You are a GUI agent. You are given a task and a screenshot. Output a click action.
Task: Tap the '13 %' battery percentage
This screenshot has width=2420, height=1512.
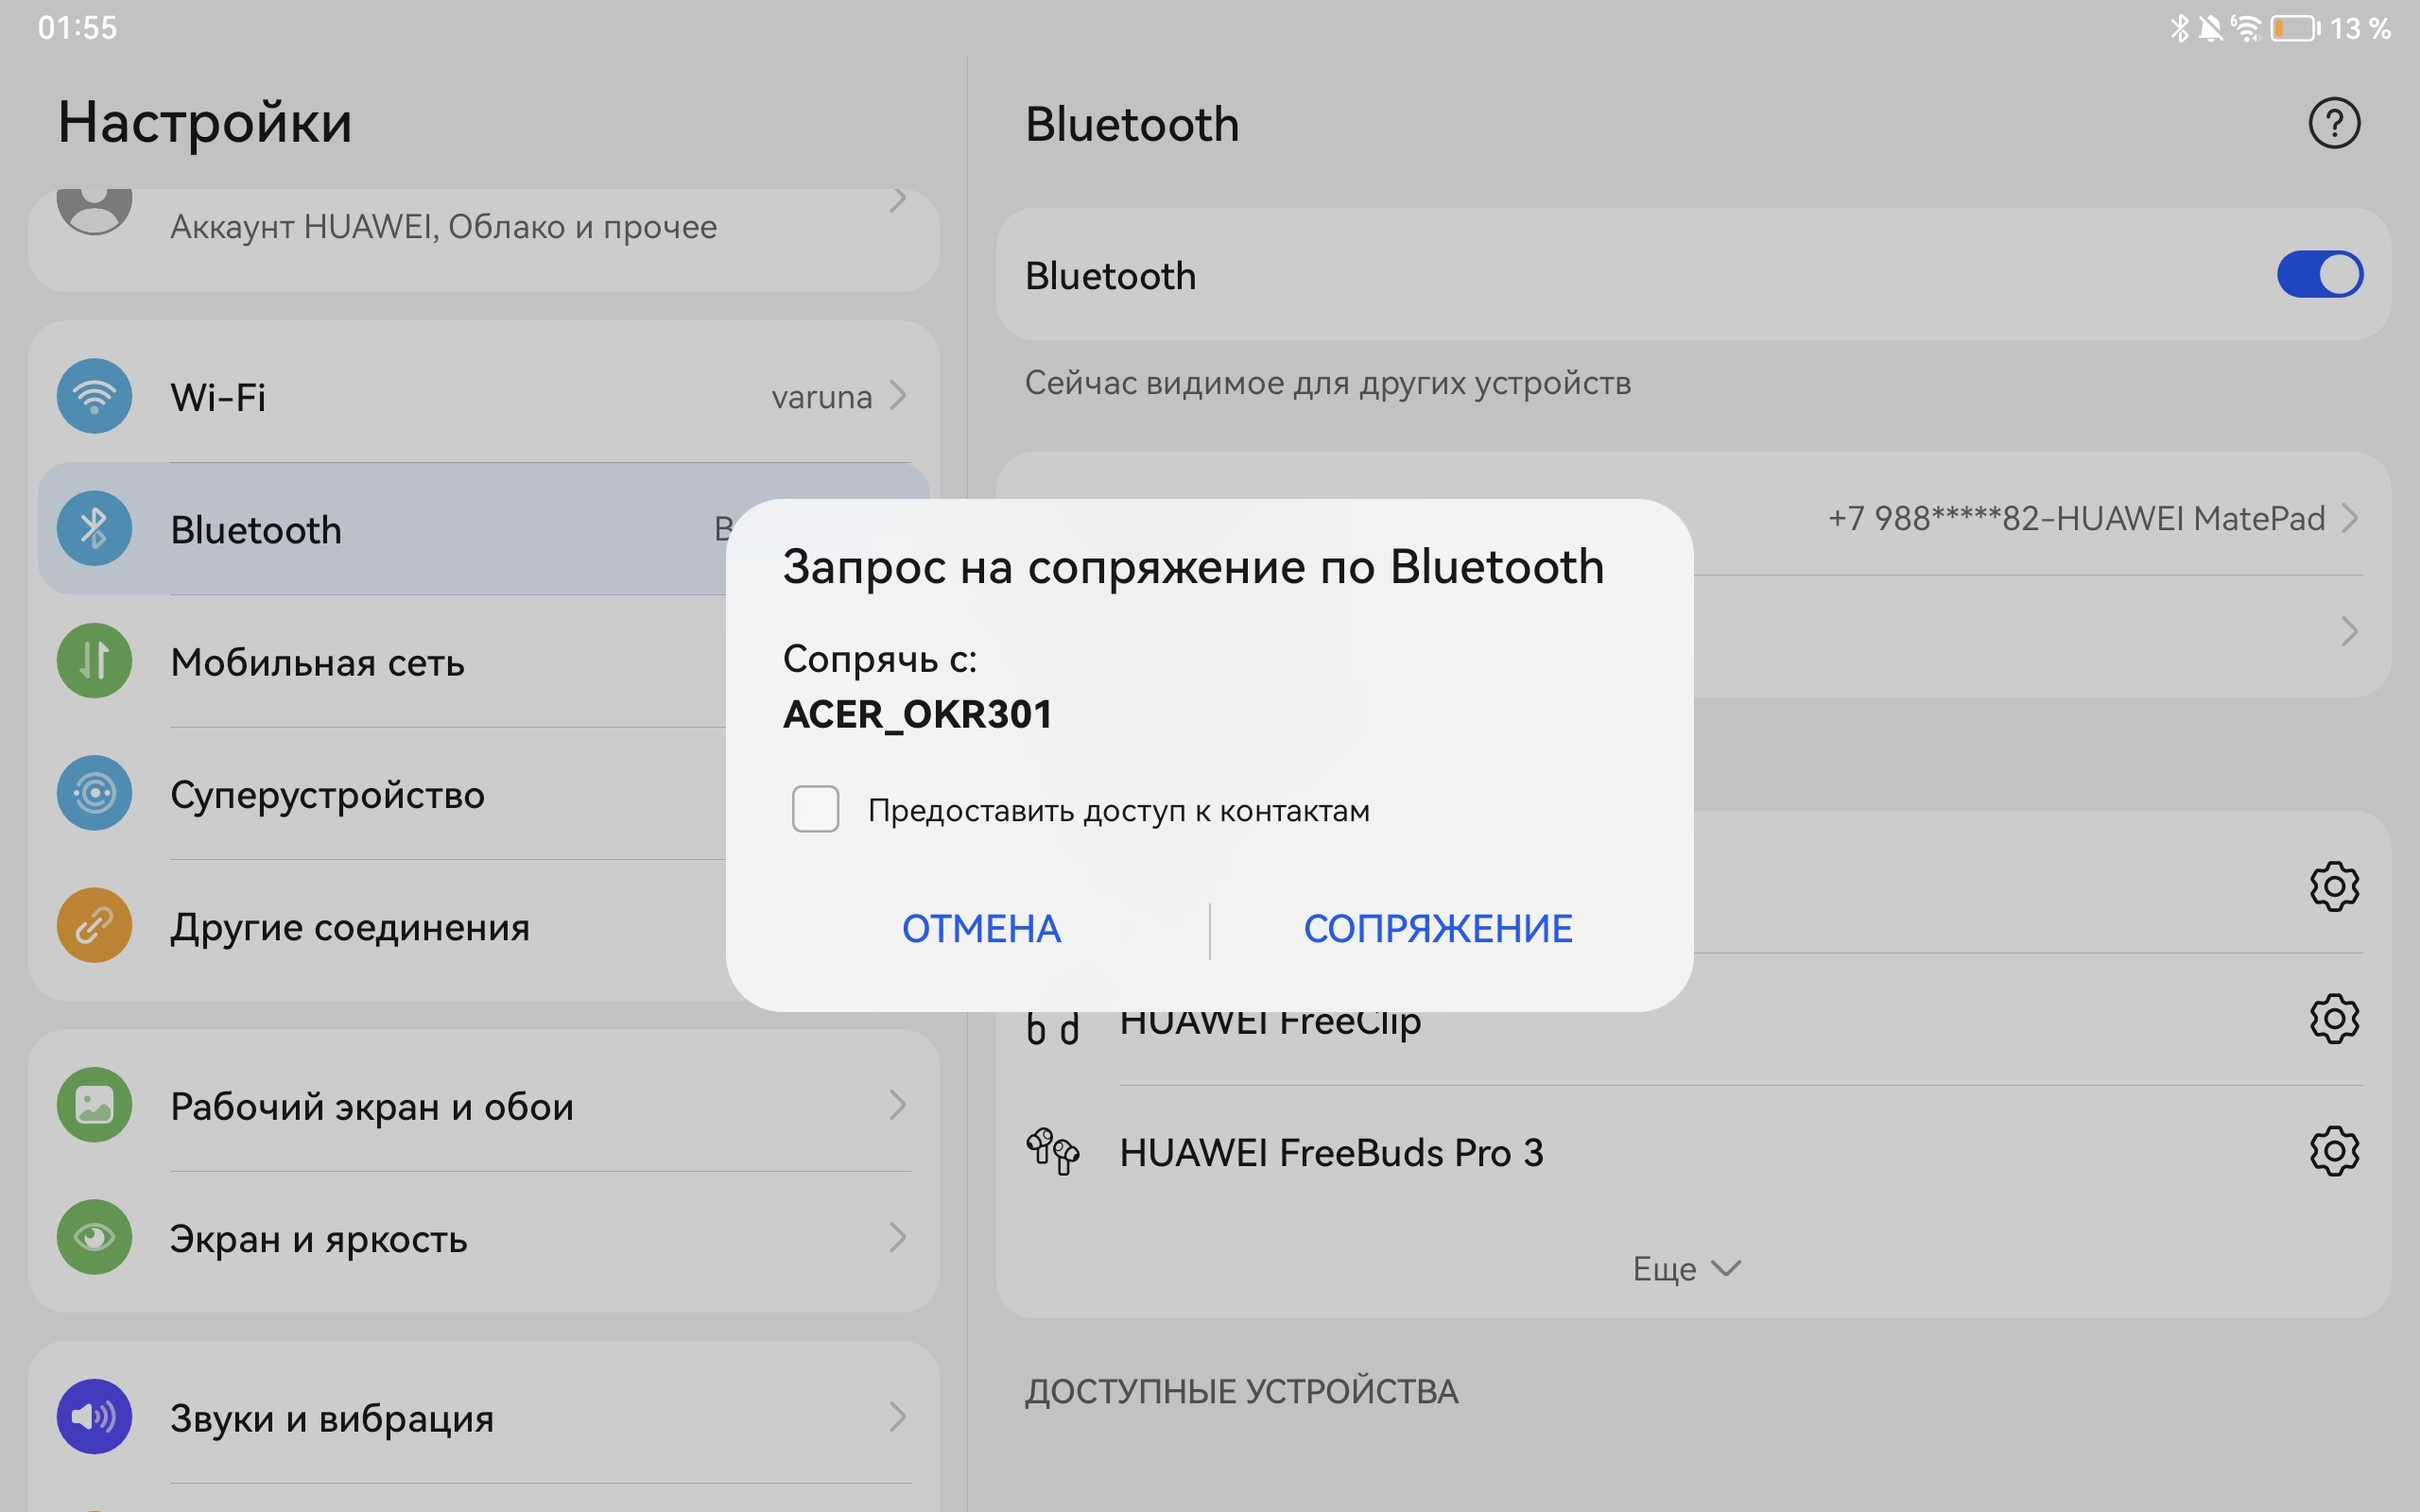pyautogui.click(x=2360, y=28)
